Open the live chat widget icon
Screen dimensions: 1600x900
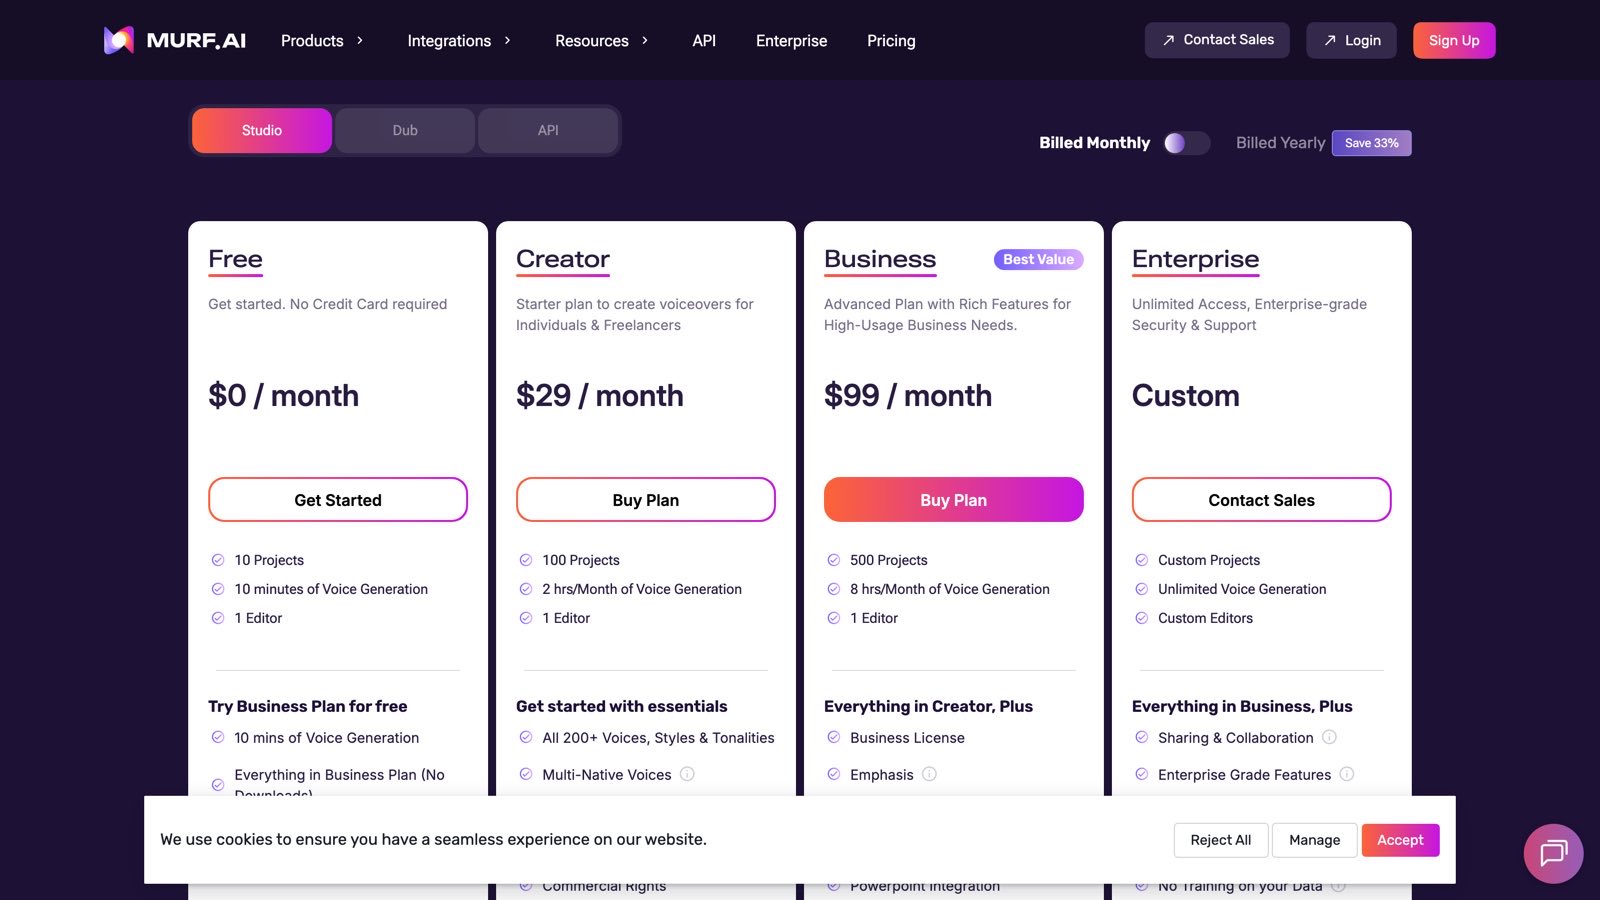click(x=1553, y=853)
